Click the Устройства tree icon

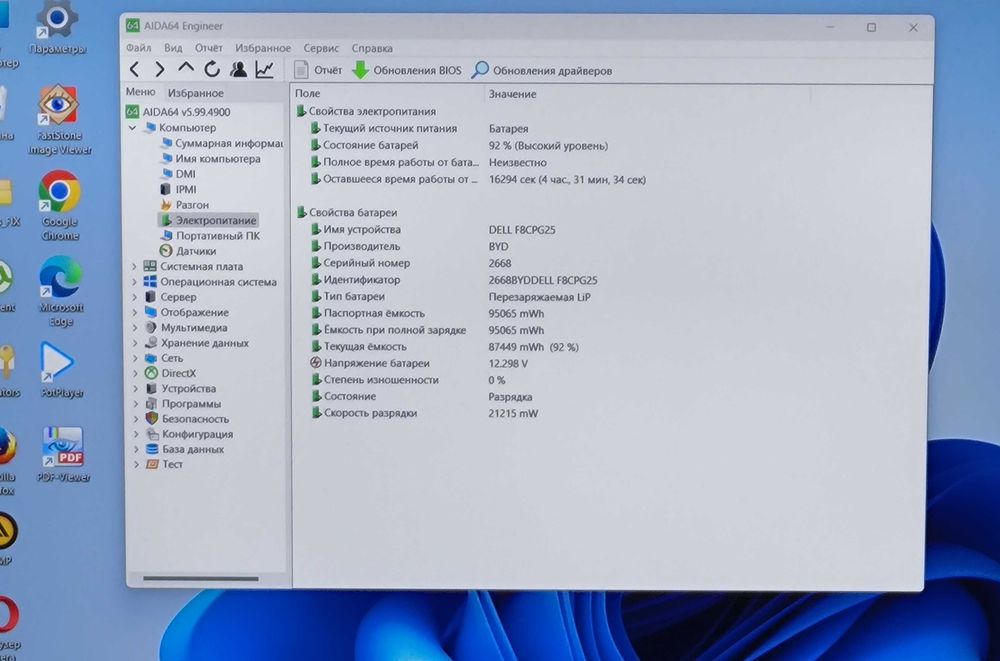click(x=151, y=389)
